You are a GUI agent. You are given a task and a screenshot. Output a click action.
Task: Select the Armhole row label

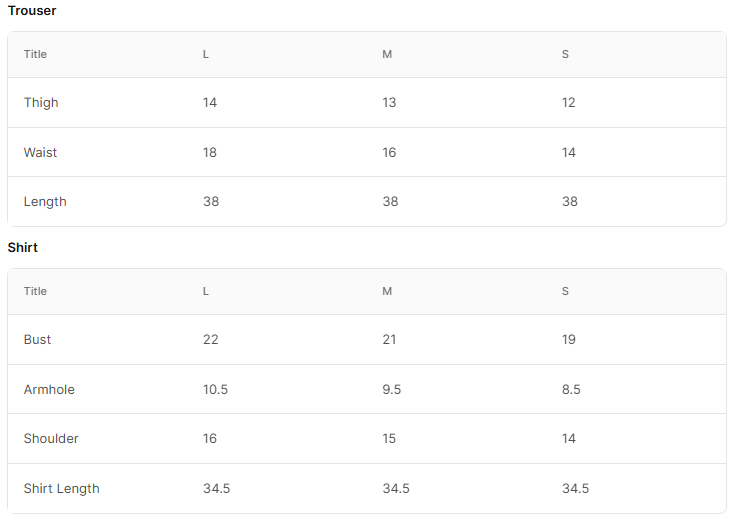pos(49,389)
